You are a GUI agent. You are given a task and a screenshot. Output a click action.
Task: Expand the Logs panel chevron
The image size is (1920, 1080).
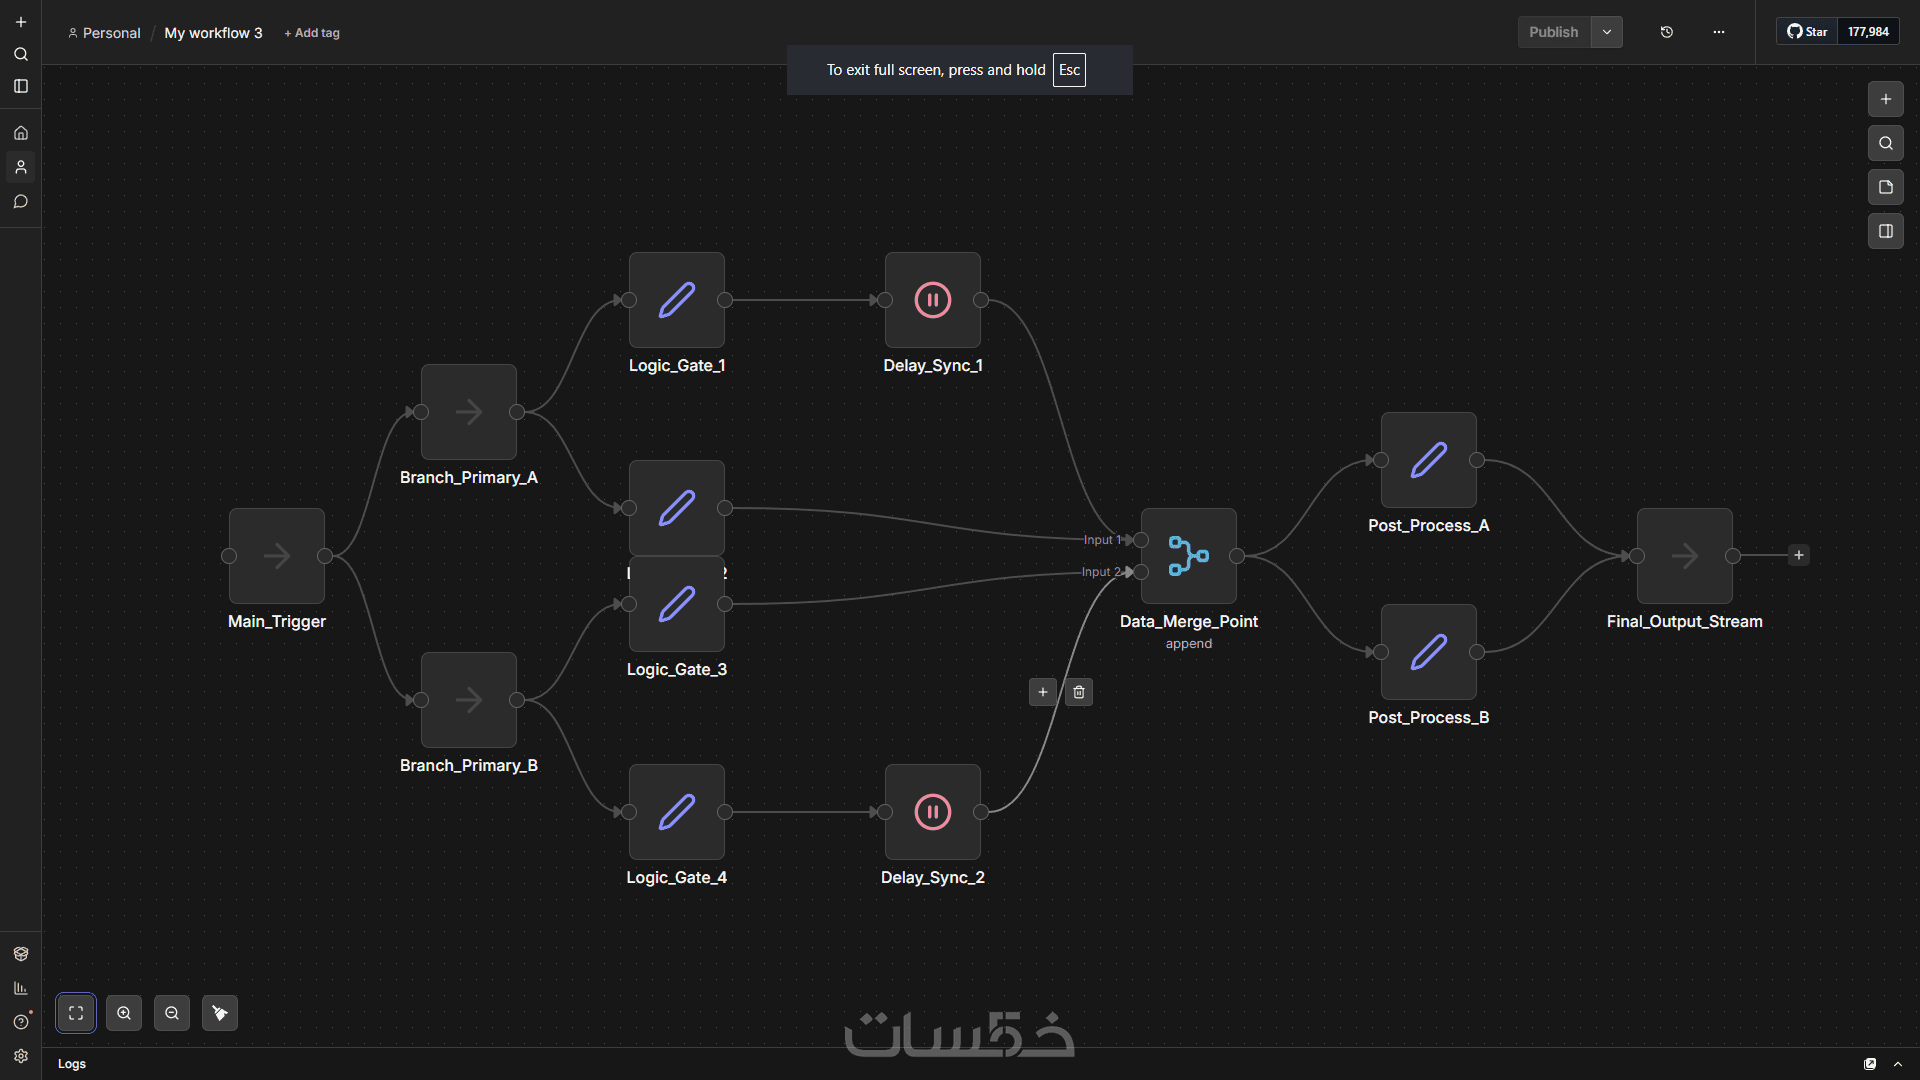pos(1898,1064)
